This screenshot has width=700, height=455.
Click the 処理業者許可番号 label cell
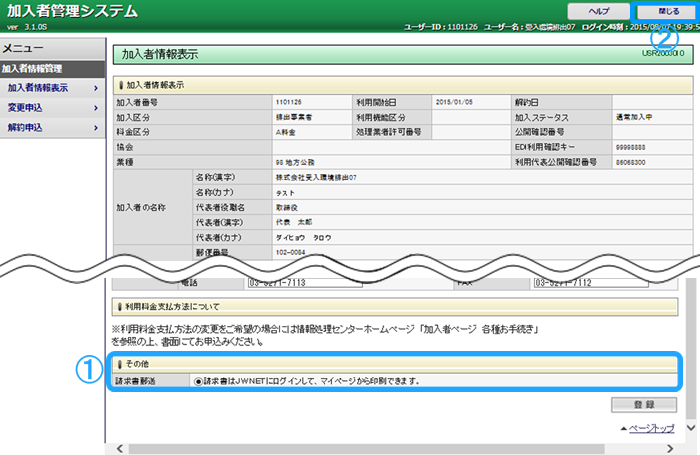[392, 132]
